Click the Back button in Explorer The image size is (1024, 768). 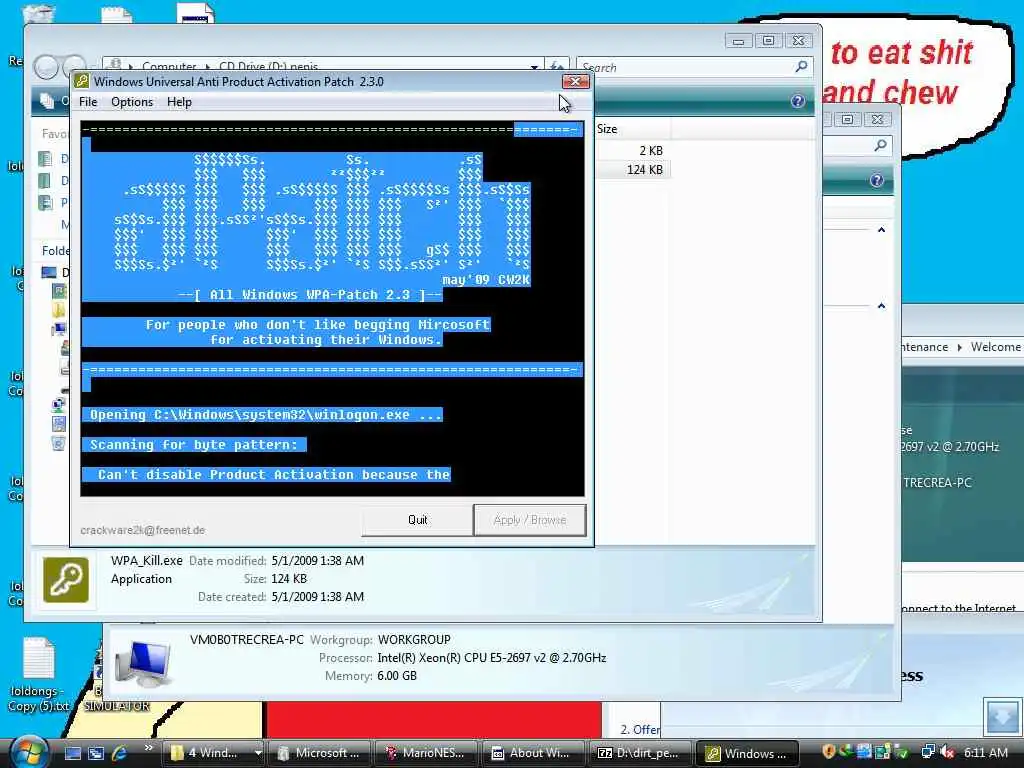click(x=46, y=67)
